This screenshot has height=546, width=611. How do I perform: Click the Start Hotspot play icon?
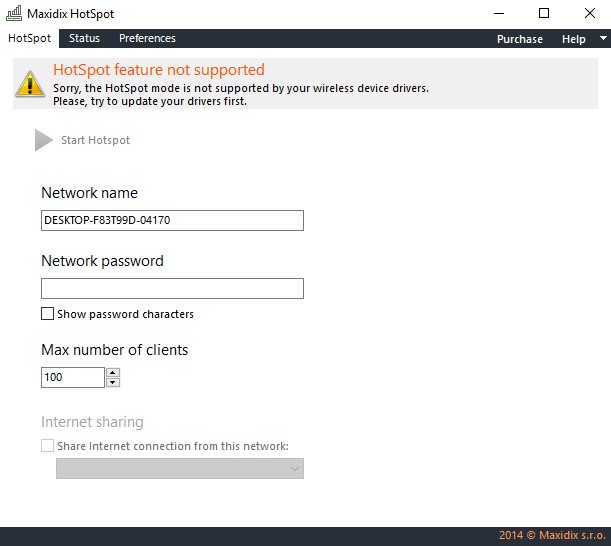43,140
